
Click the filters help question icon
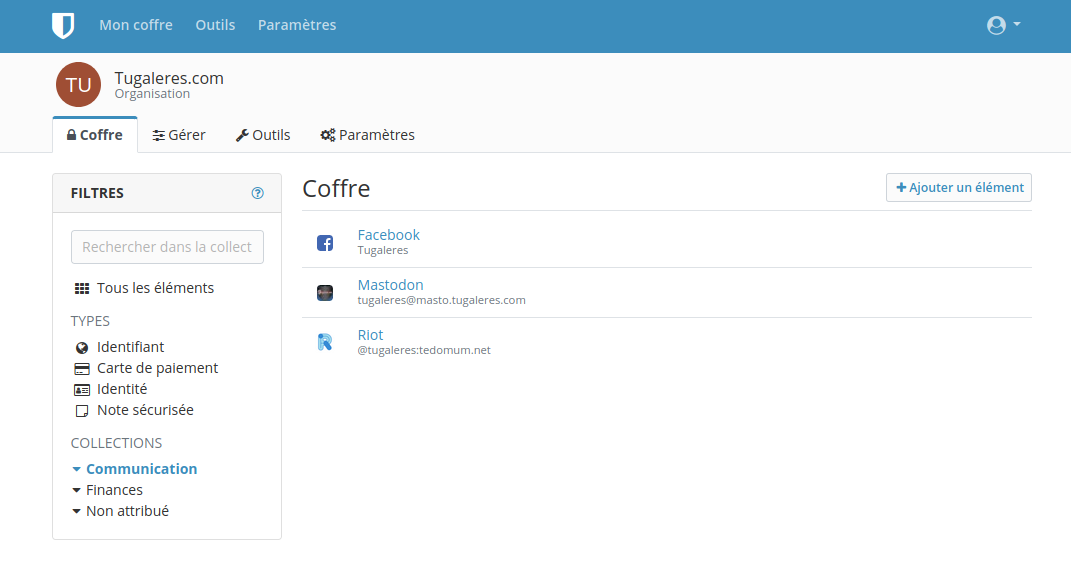click(x=257, y=193)
